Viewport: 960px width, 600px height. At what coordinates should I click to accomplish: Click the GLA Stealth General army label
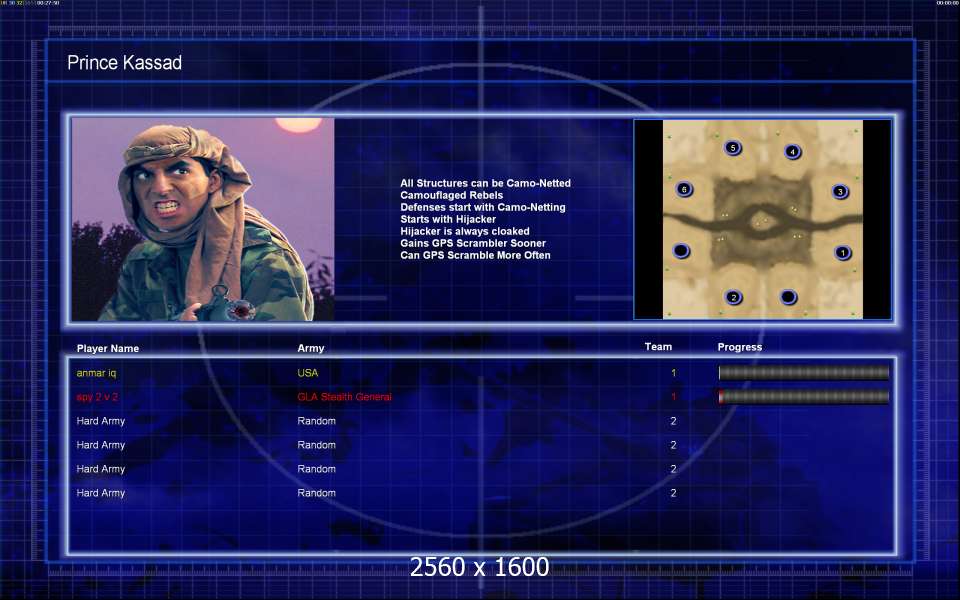pos(344,397)
